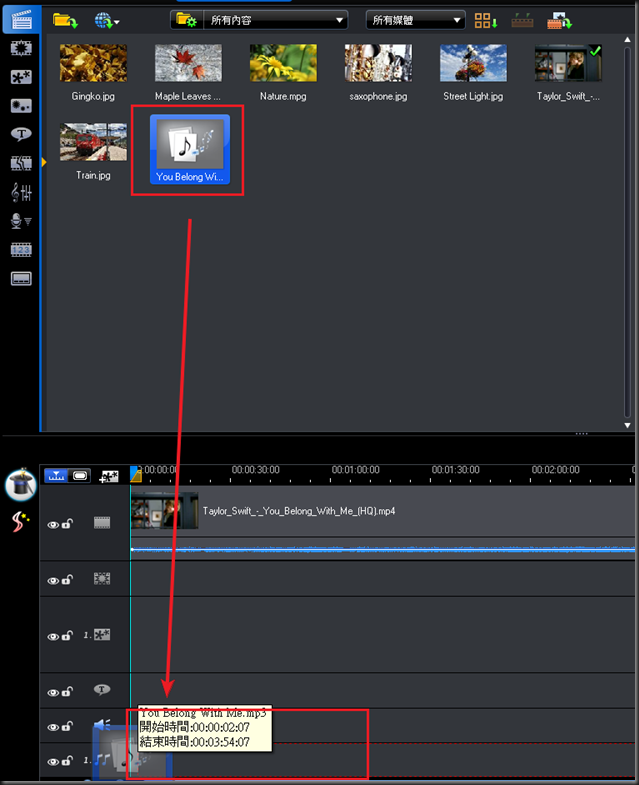639x785 pixels.
Task: Click the title track T icon
Action: pyautogui.click(x=102, y=690)
